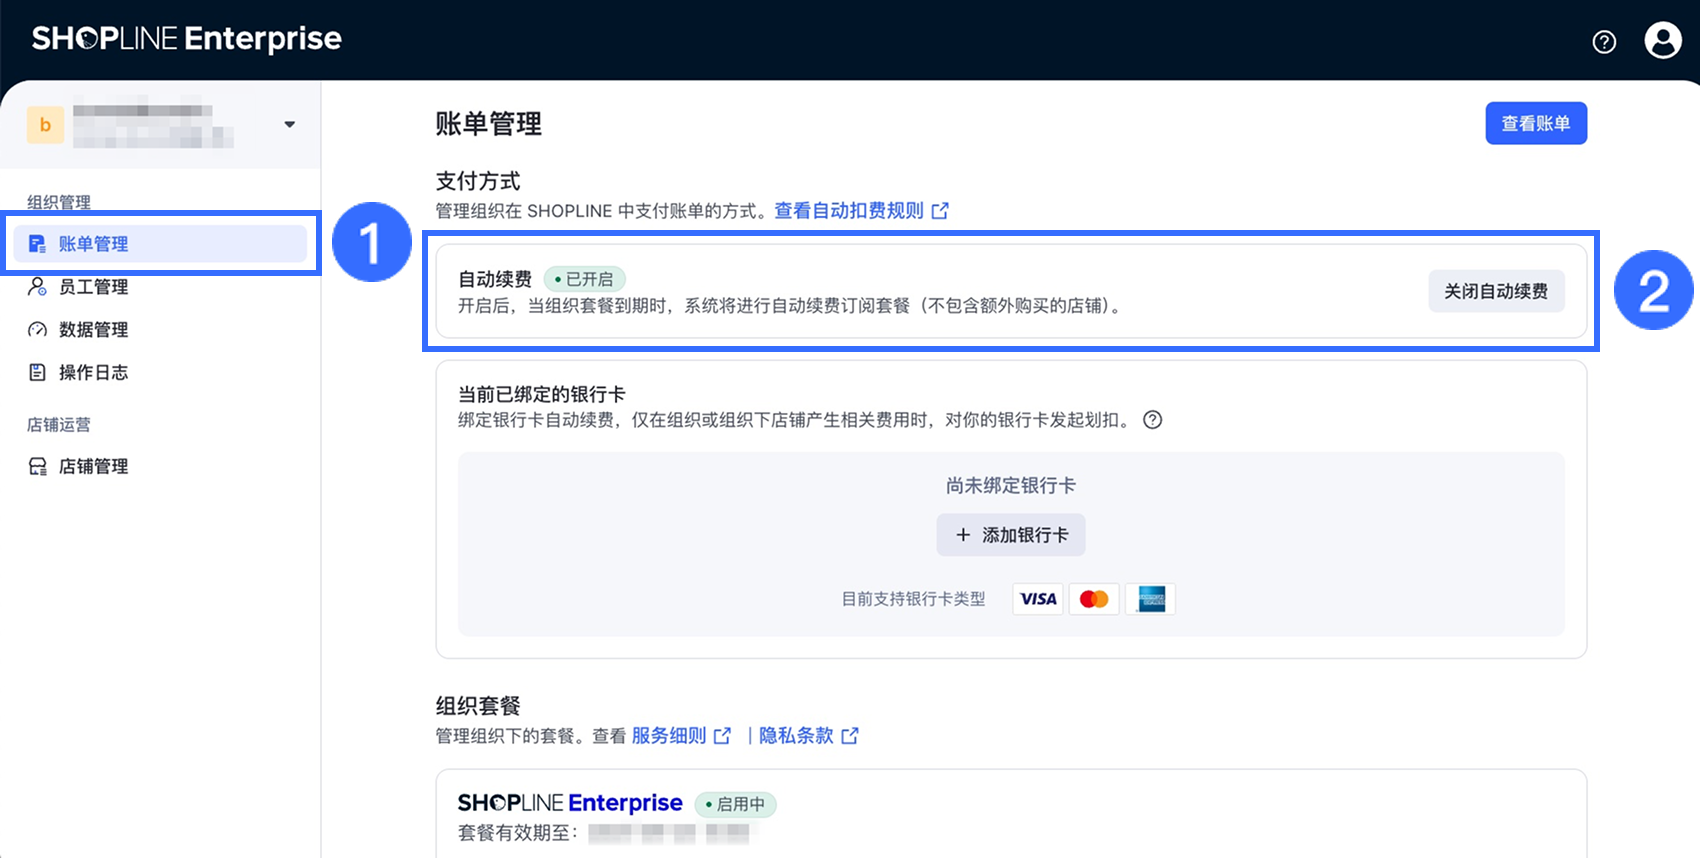Click the 店铺运营 sidebar group label
Image resolution: width=1700 pixels, height=858 pixels.
click(x=59, y=425)
